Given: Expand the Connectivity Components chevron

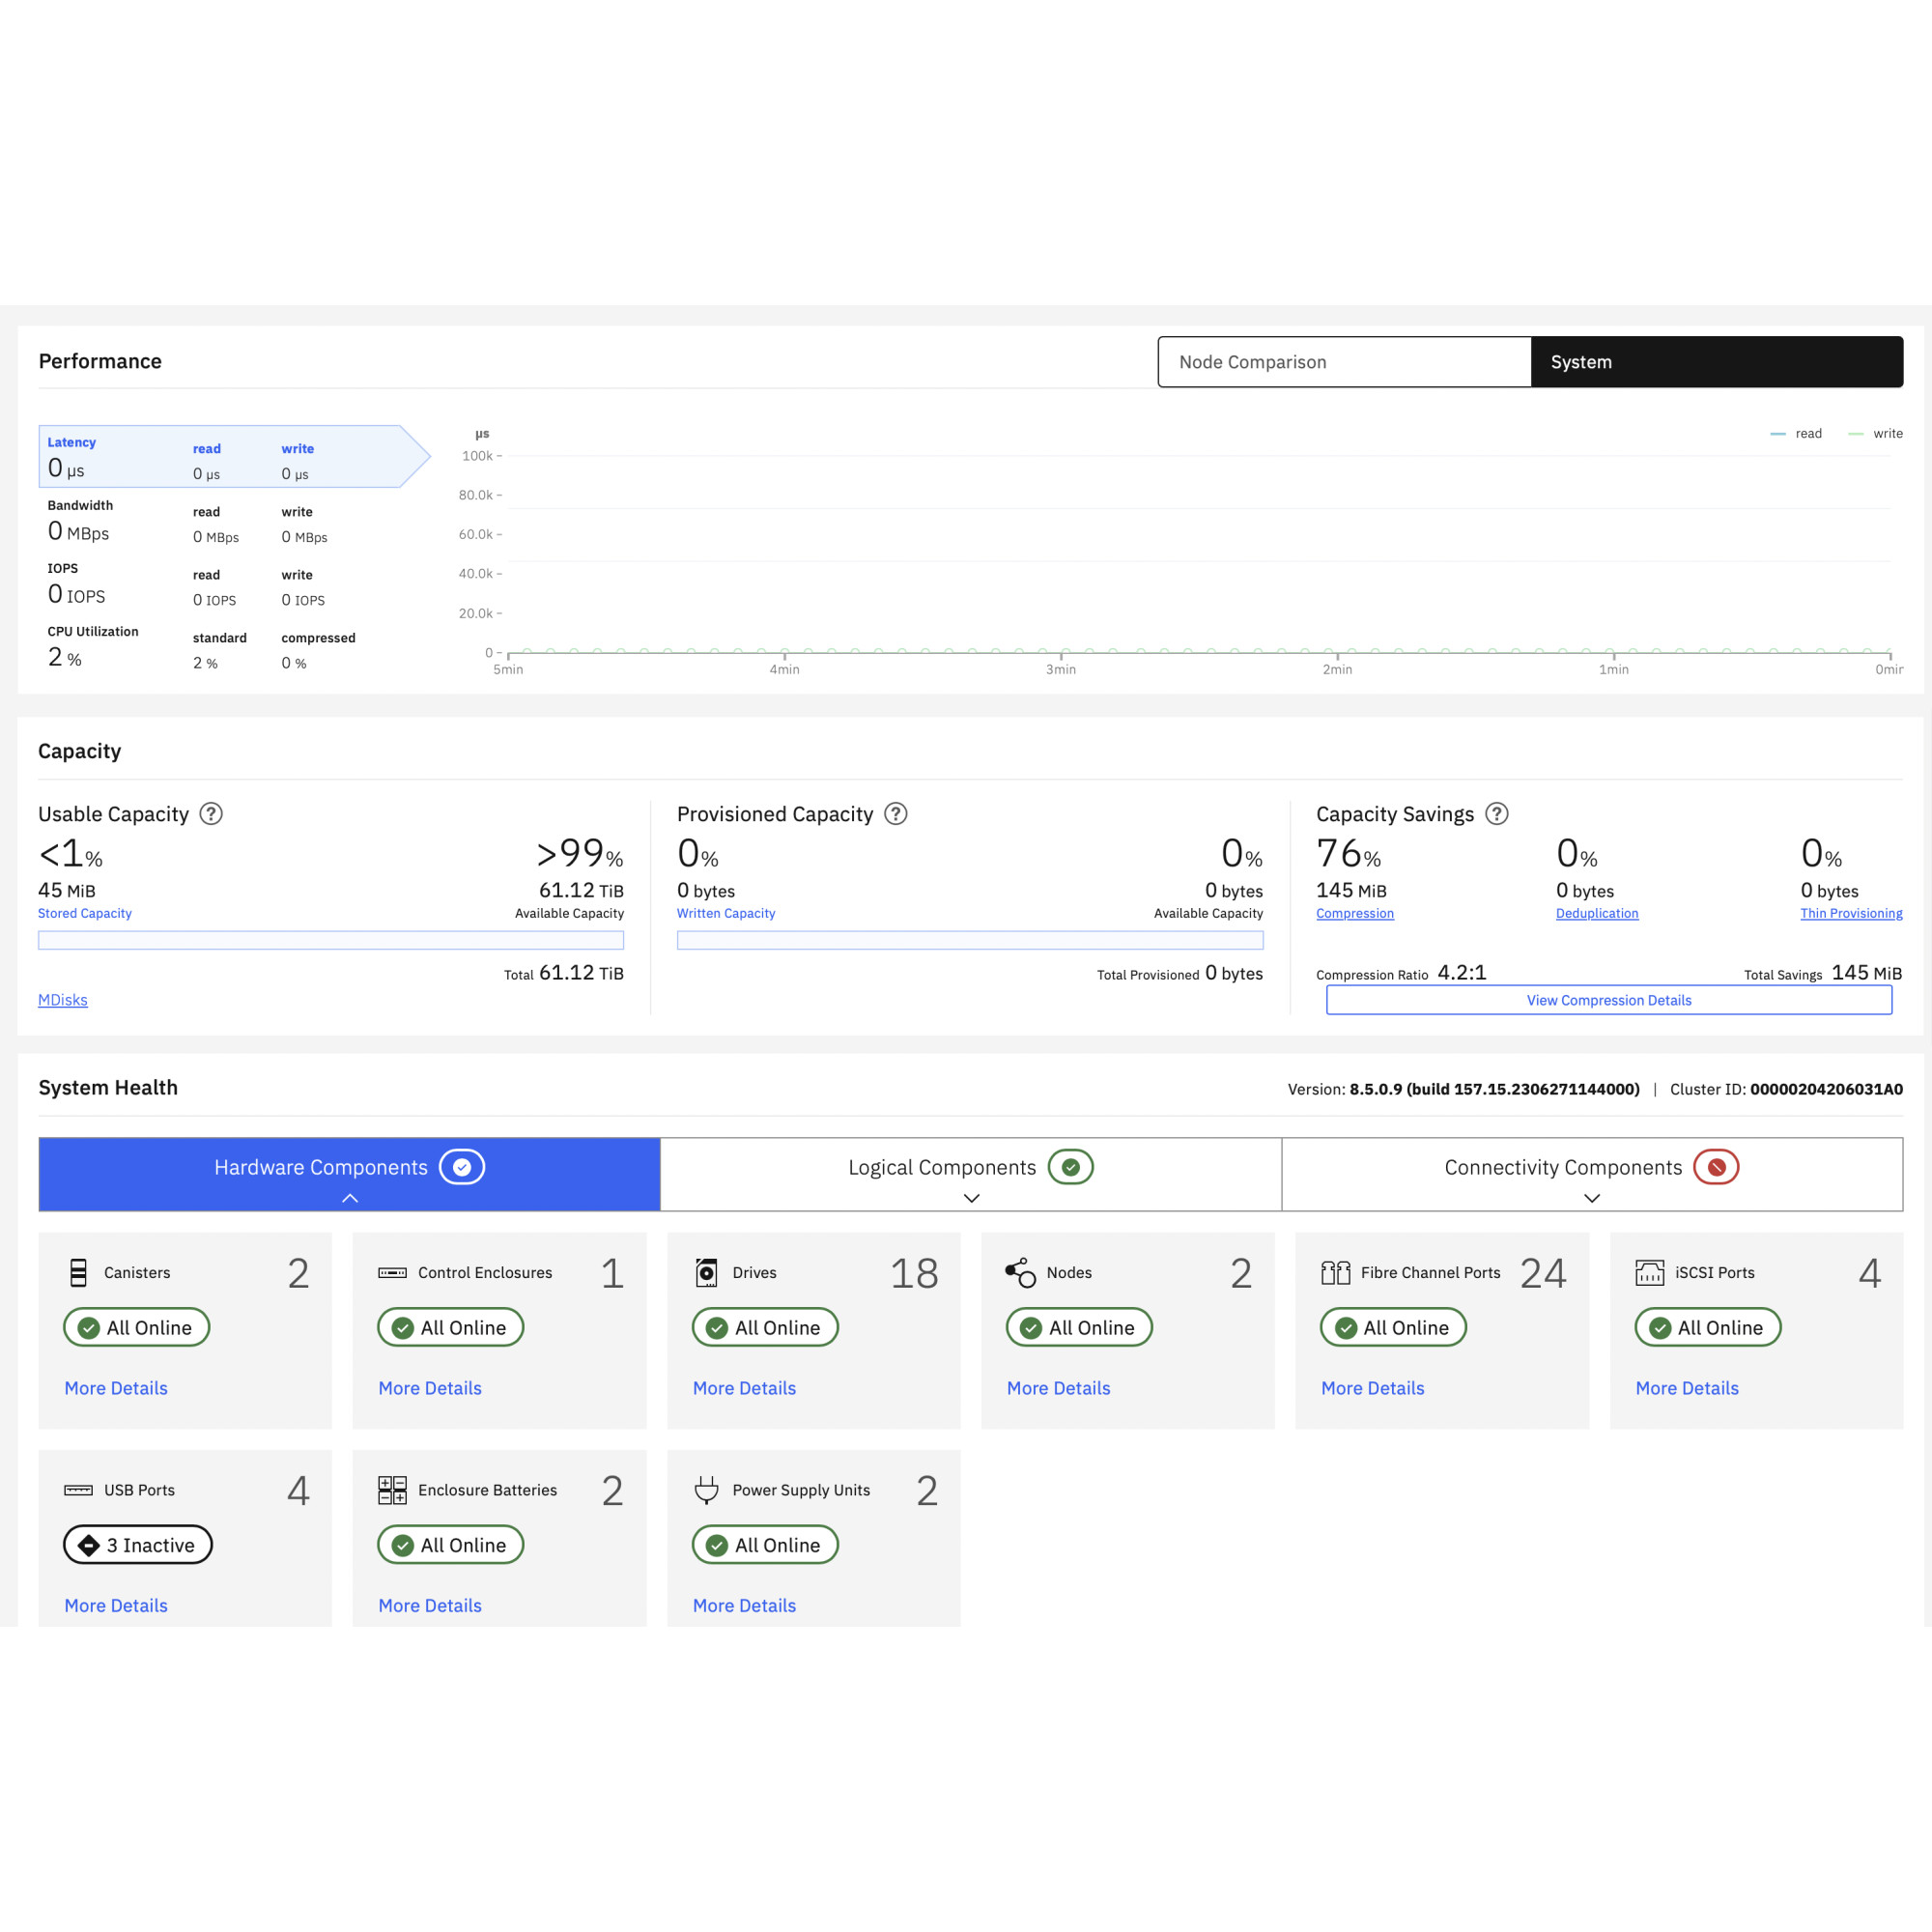Looking at the screenshot, I should 1592,1198.
